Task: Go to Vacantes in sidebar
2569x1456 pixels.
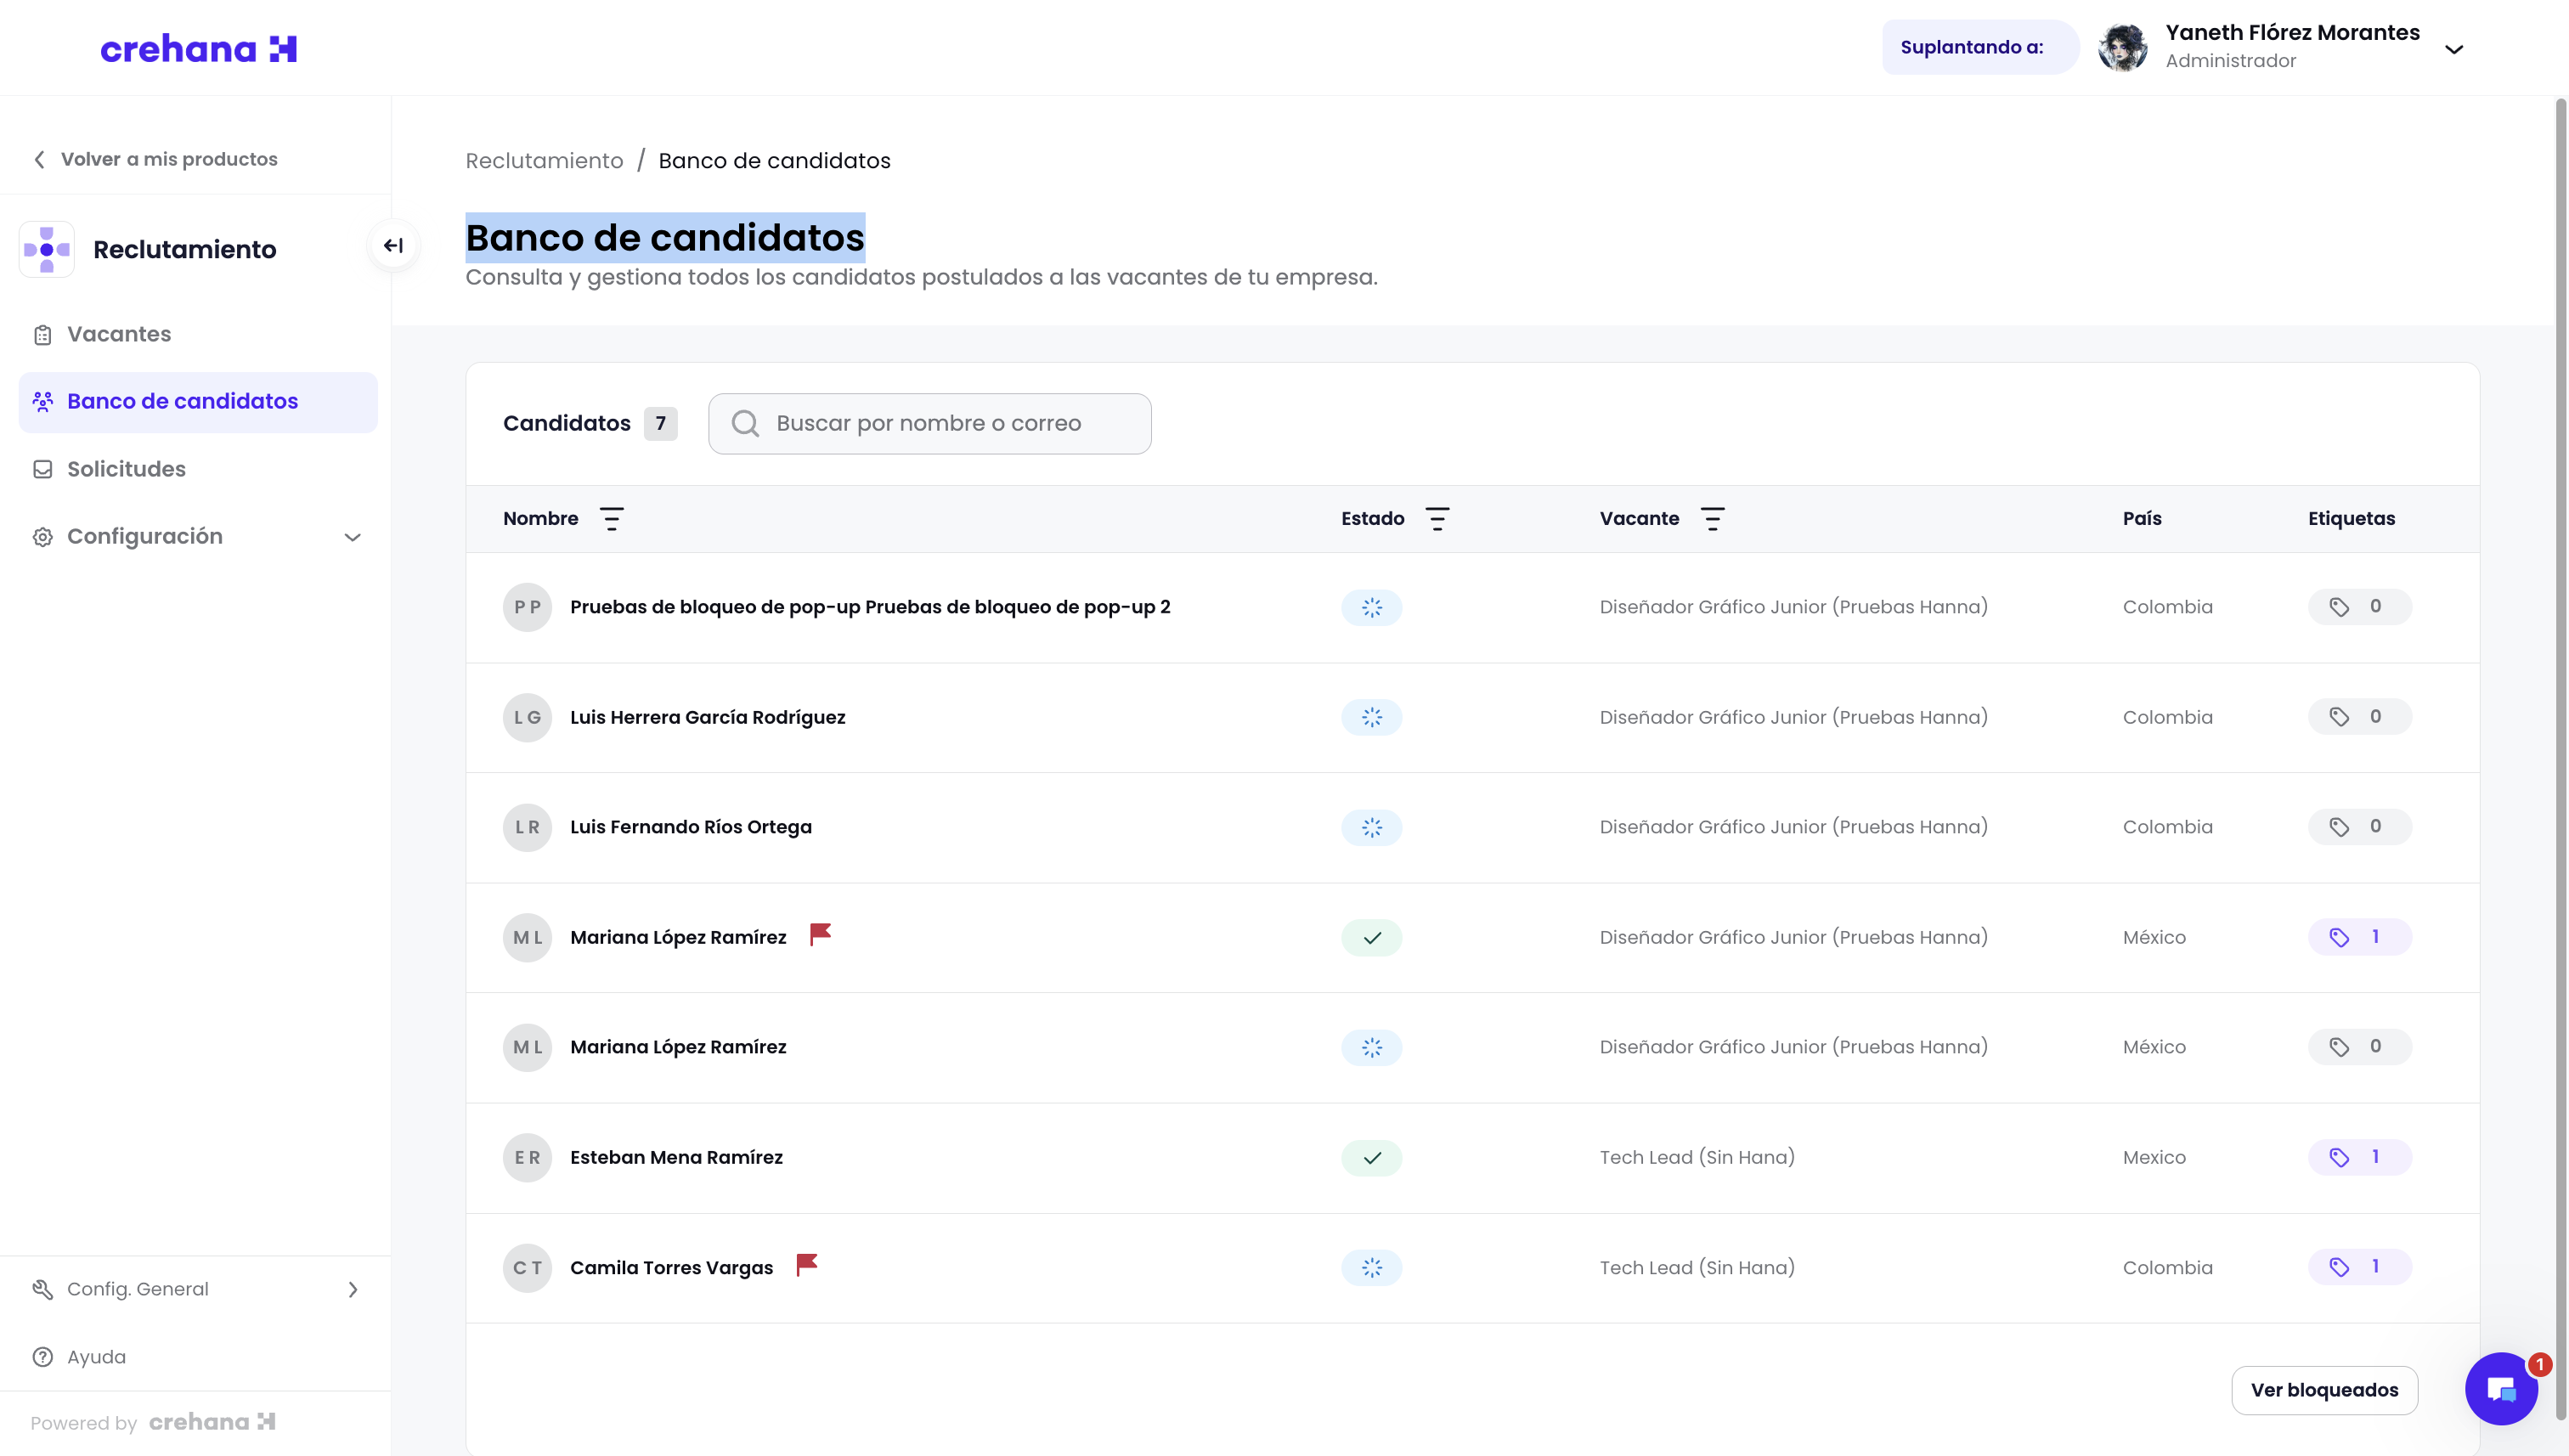Action: click(x=119, y=334)
